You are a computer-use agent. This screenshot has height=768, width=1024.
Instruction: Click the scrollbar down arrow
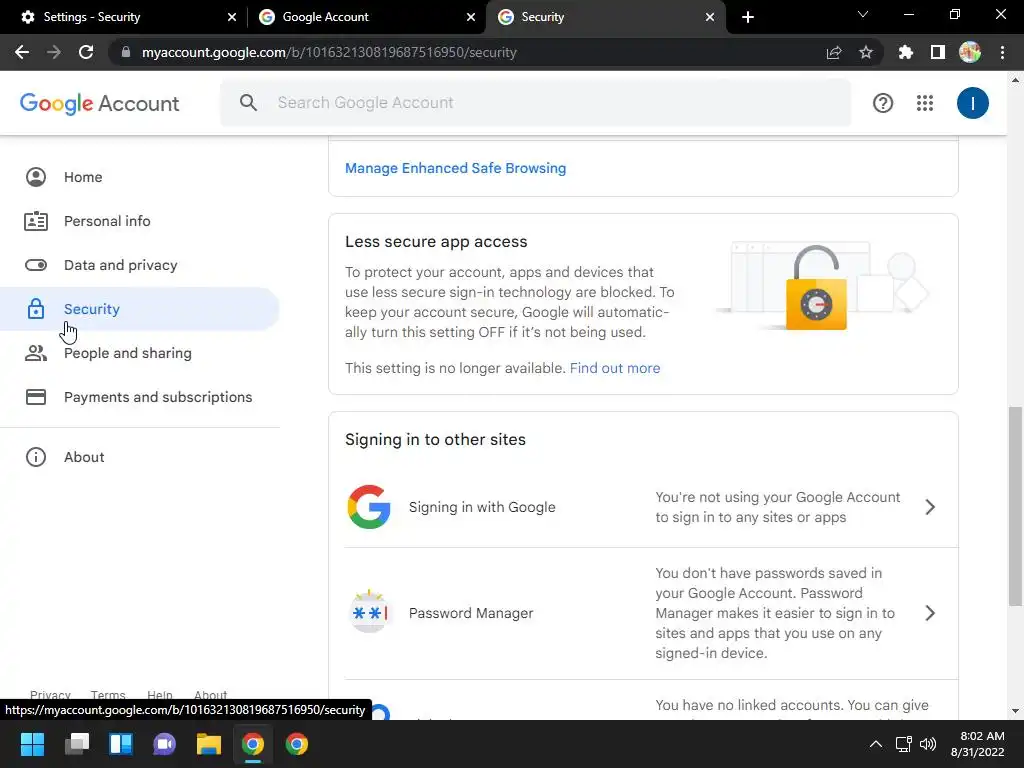(x=1015, y=711)
